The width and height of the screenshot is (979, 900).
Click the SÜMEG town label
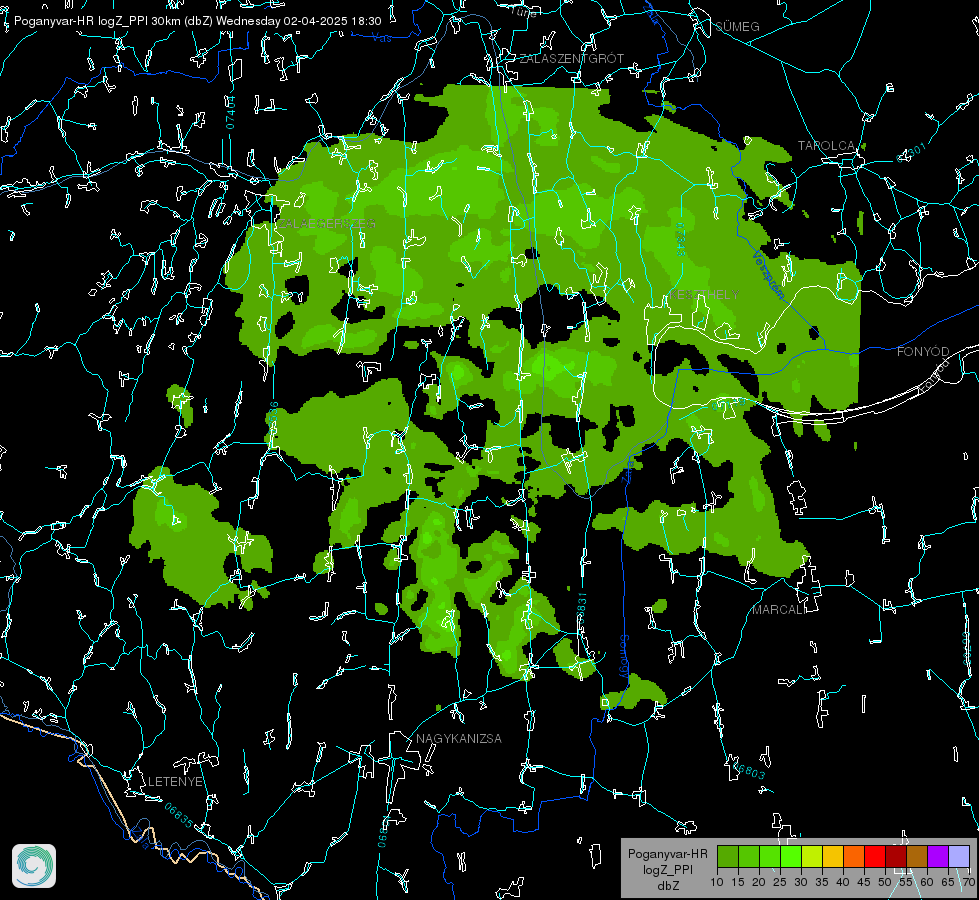point(737,26)
